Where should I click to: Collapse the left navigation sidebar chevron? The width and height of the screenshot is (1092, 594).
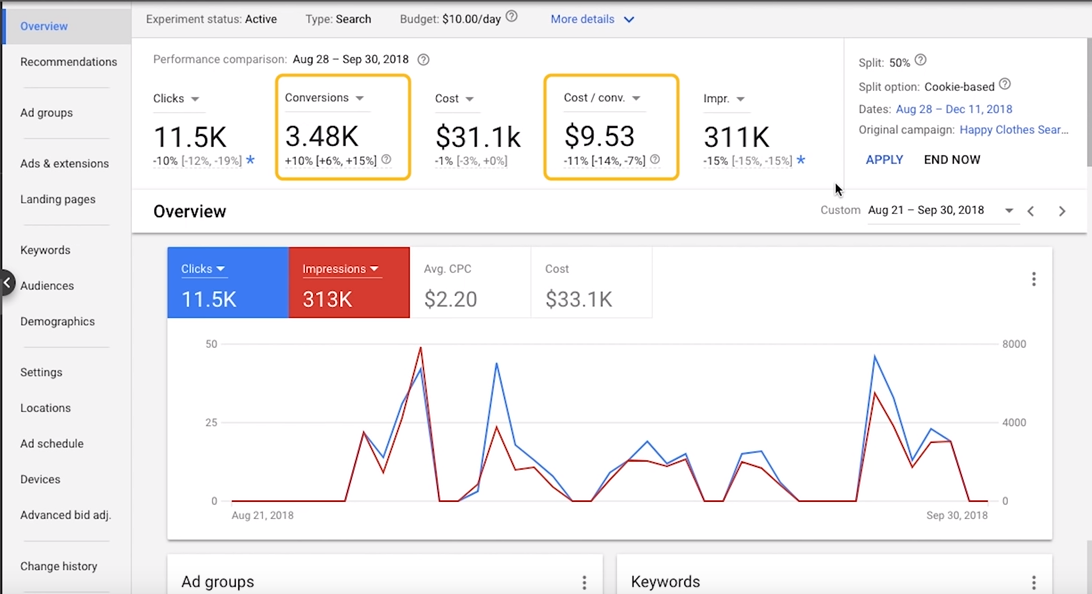(x=6, y=284)
